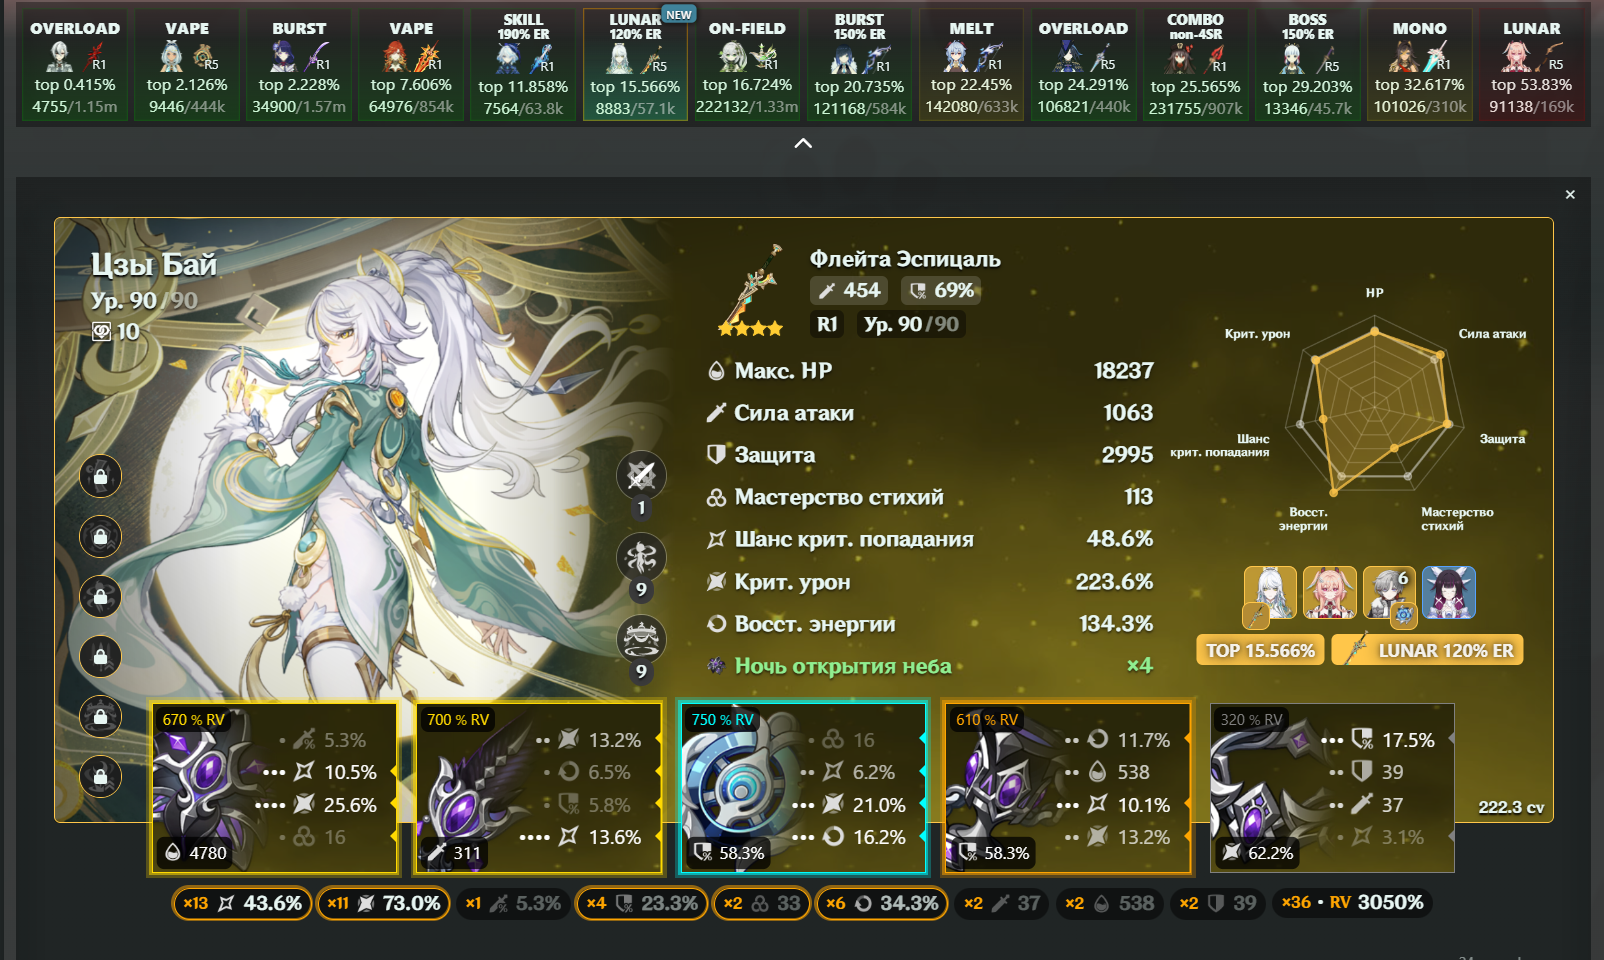1604x960 pixels.
Task: Click the 222.3 cv value
Action: pos(1511,808)
